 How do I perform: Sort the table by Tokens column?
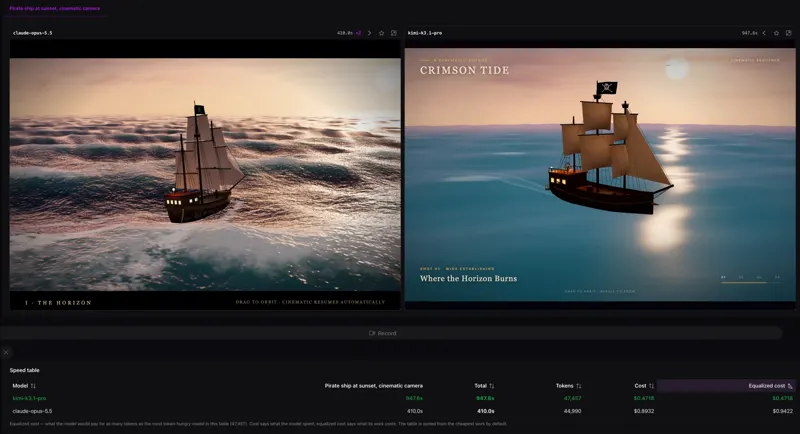568,386
